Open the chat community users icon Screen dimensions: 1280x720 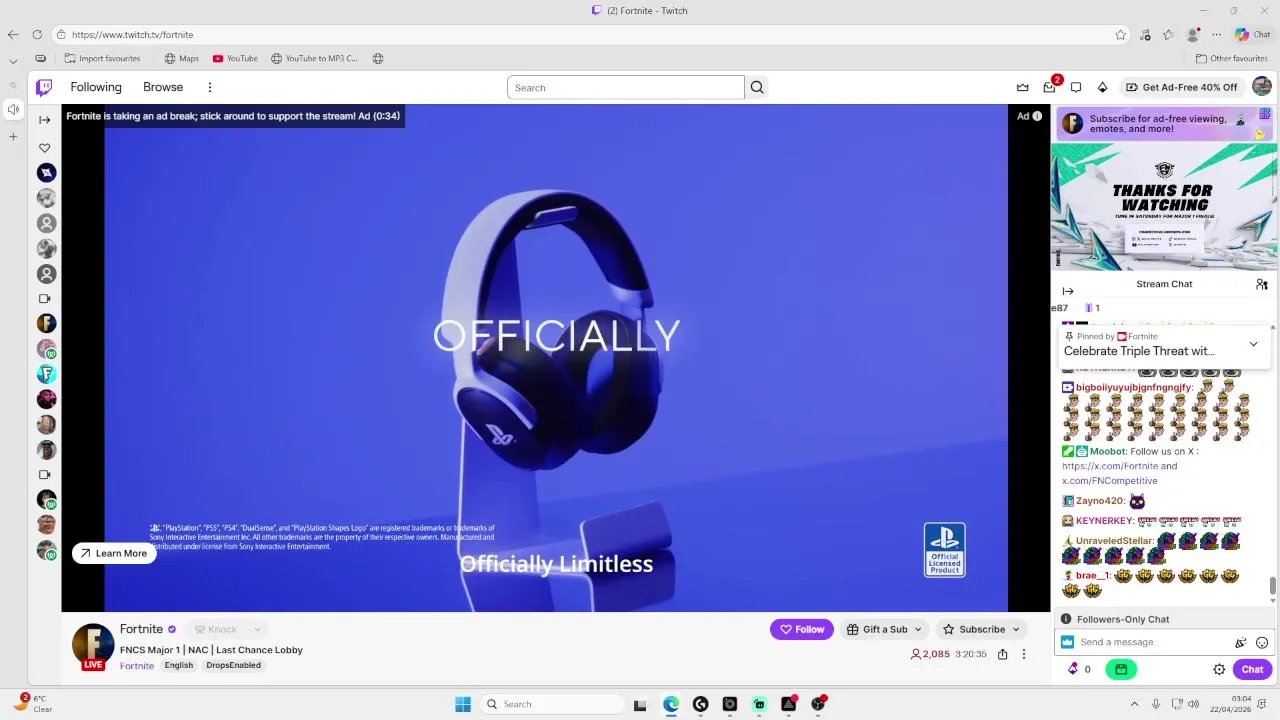pos(1261,285)
